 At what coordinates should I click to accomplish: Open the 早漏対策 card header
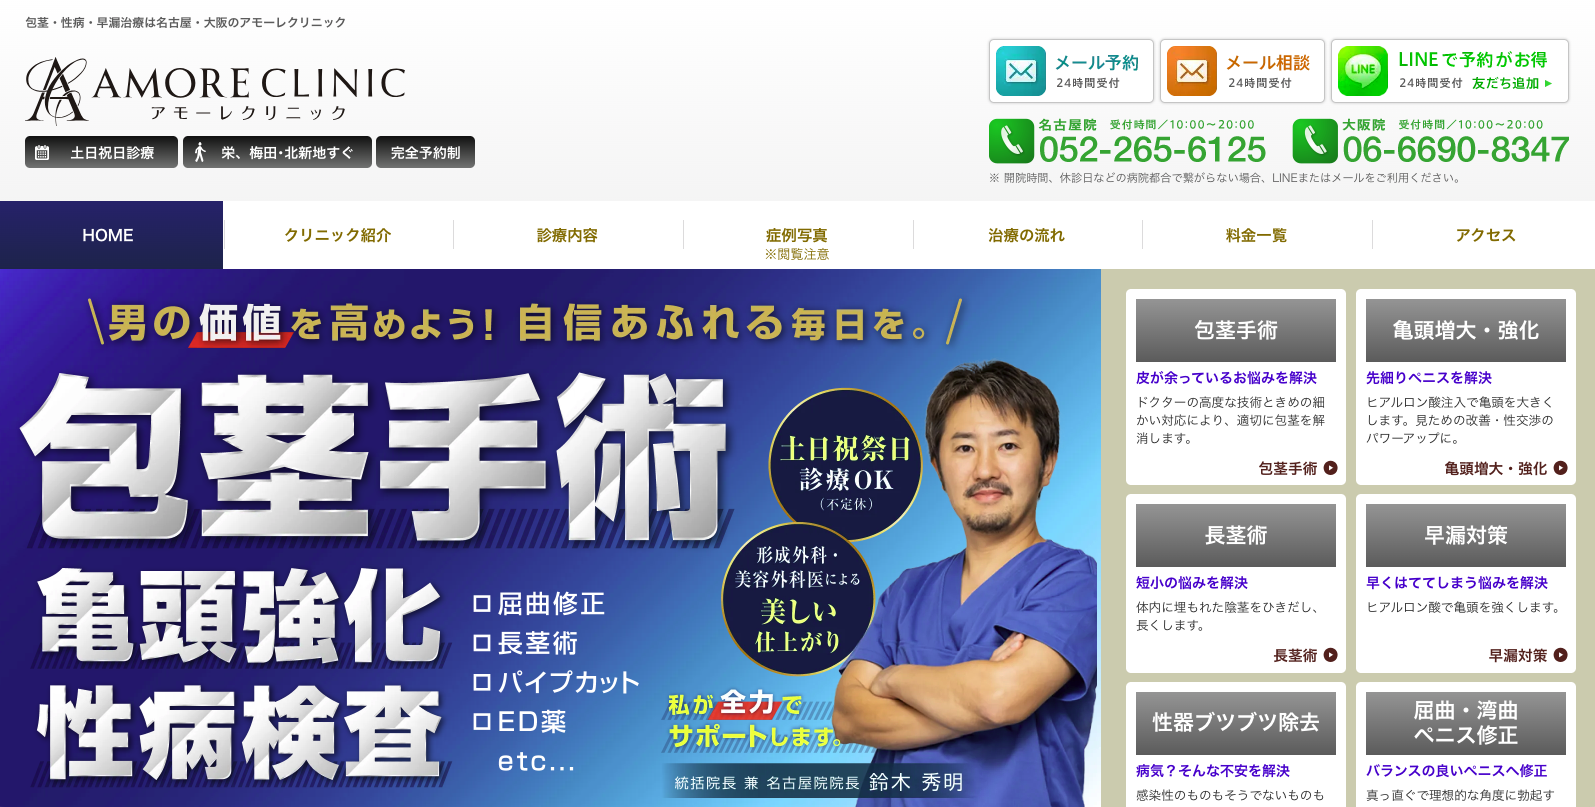click(x=1466, y=535)
